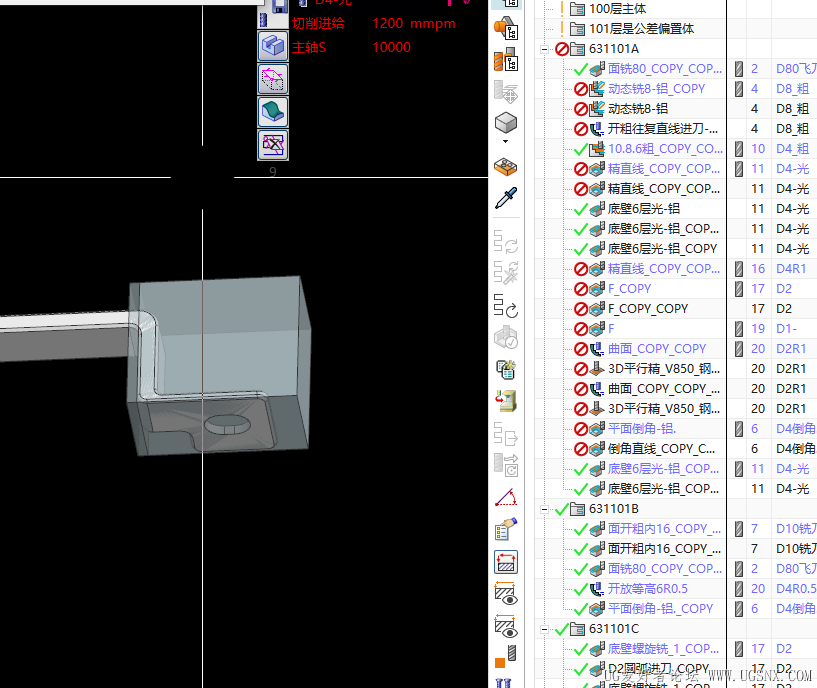Select operation 平面倒角-铝._COPY
This screenshot has height=688, width=817.
click(x=660, y=608)
